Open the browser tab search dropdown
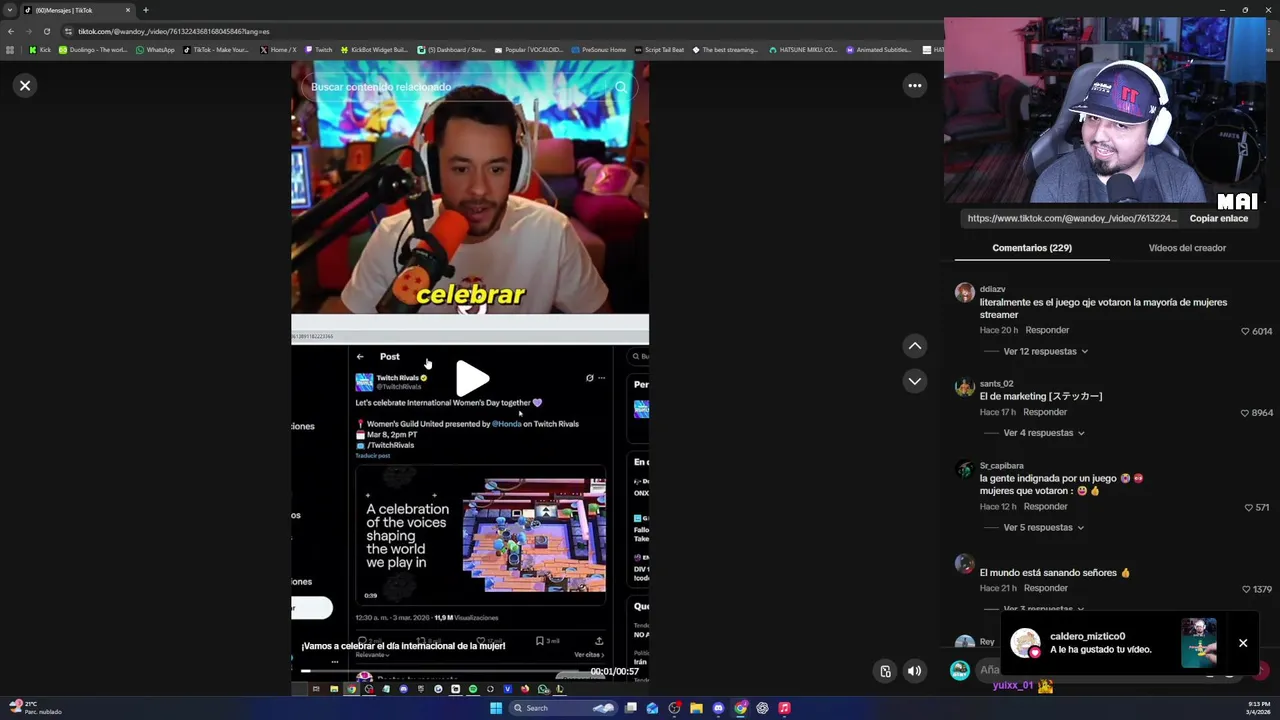Image resolution: width=1280 pixels, height=720 pixels. coord(9,10)
